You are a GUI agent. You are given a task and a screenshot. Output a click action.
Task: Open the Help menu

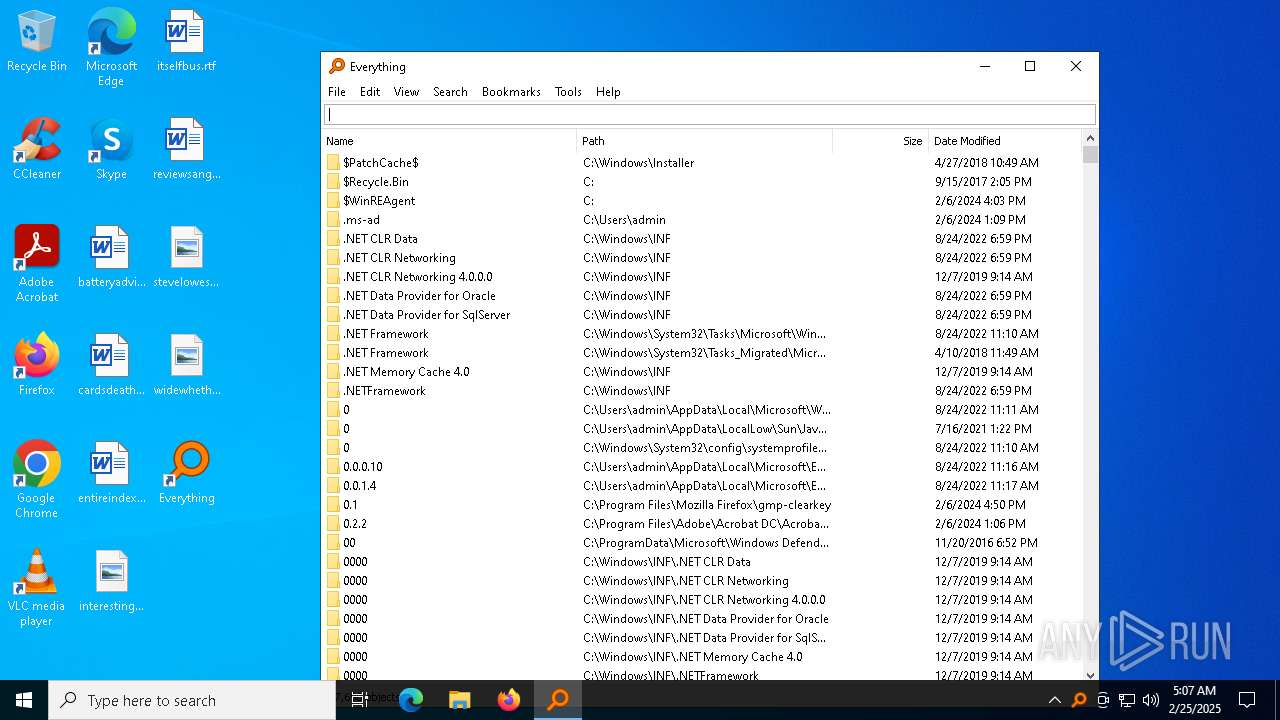pyautogui.click(x=608, y=91)
